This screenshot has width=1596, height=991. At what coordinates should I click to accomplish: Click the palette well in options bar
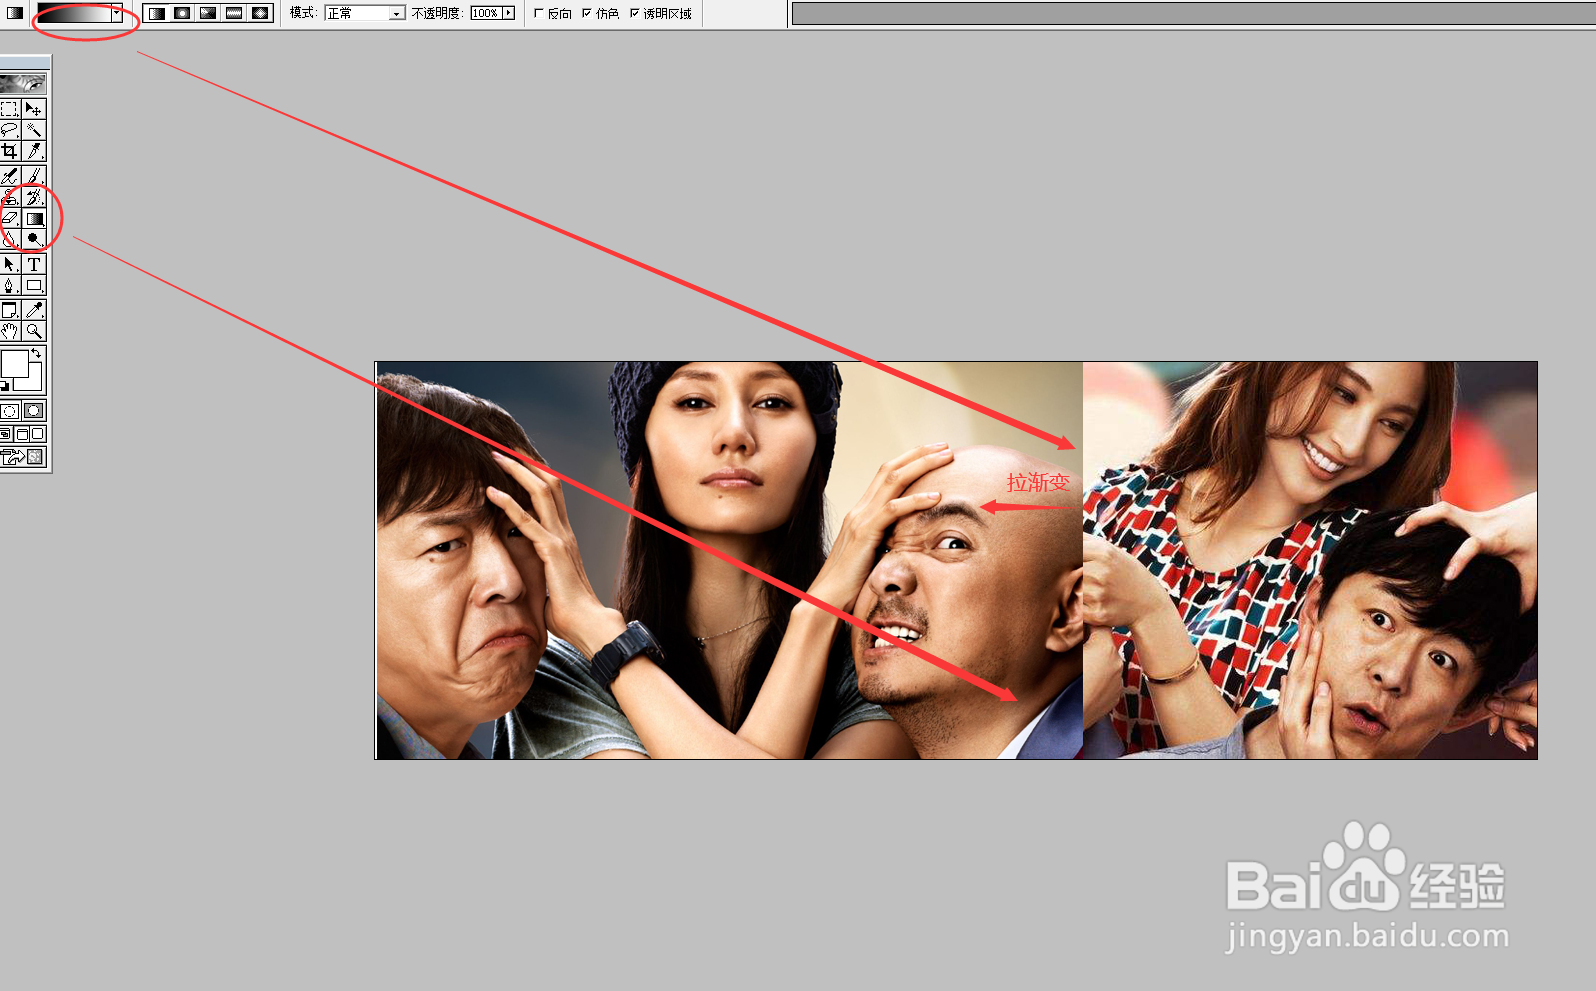1193,13
